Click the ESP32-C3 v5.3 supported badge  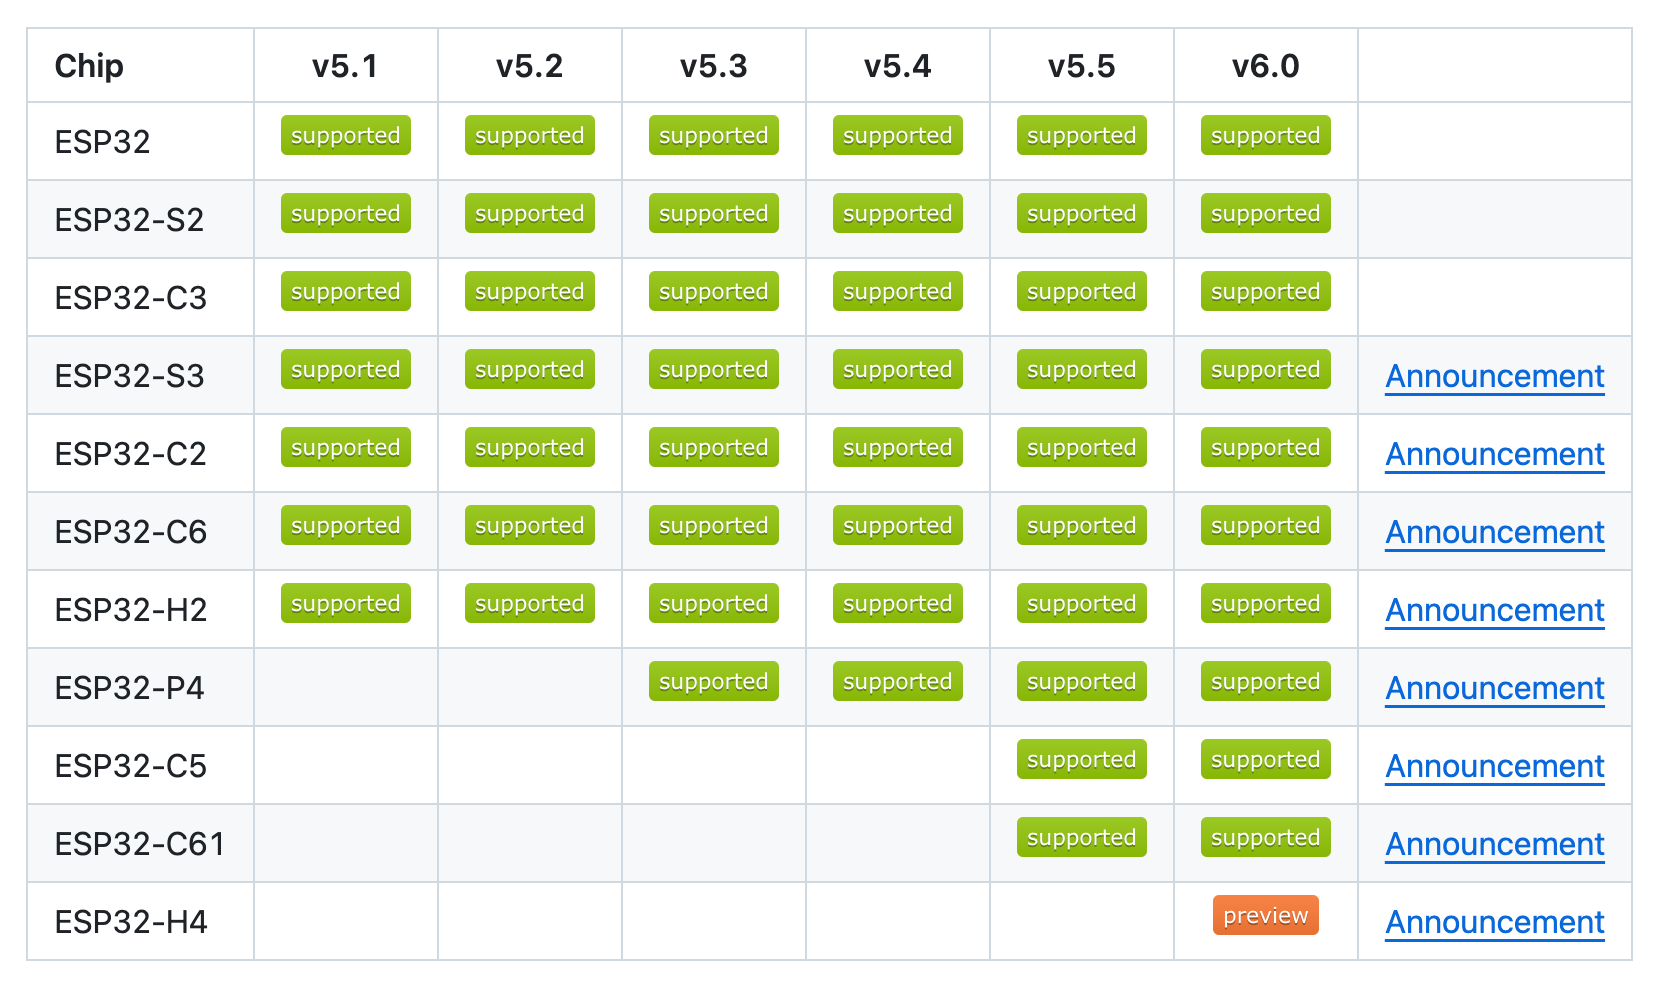click(714, 291)
